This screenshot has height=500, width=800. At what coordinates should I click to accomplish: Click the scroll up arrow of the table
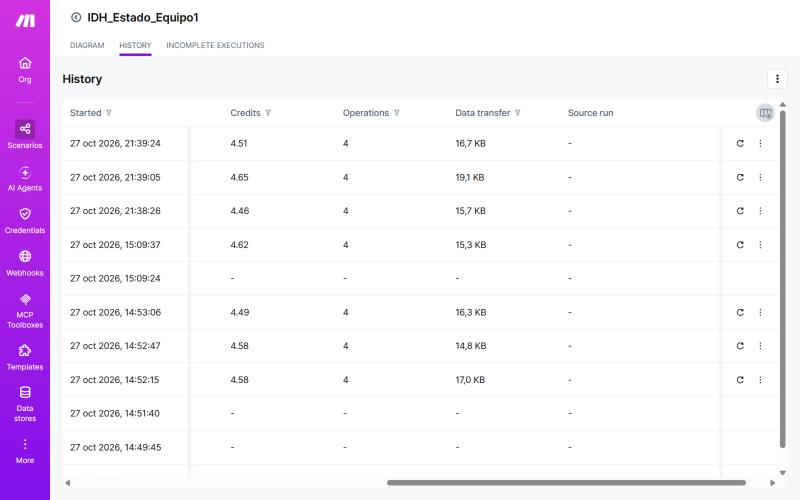[782, 105]
